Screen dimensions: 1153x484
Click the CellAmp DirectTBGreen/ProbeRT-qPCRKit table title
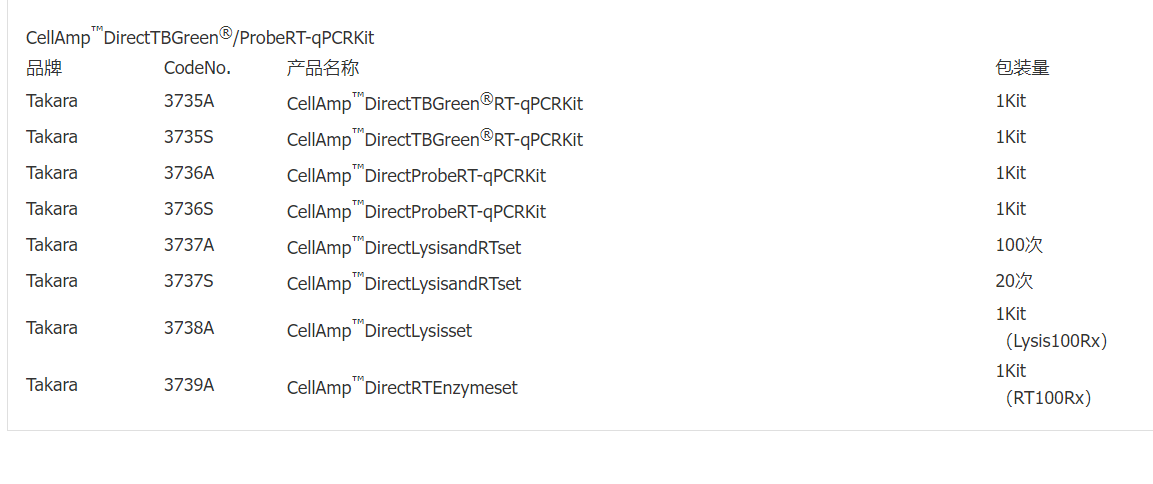click(x=200, y=37)
